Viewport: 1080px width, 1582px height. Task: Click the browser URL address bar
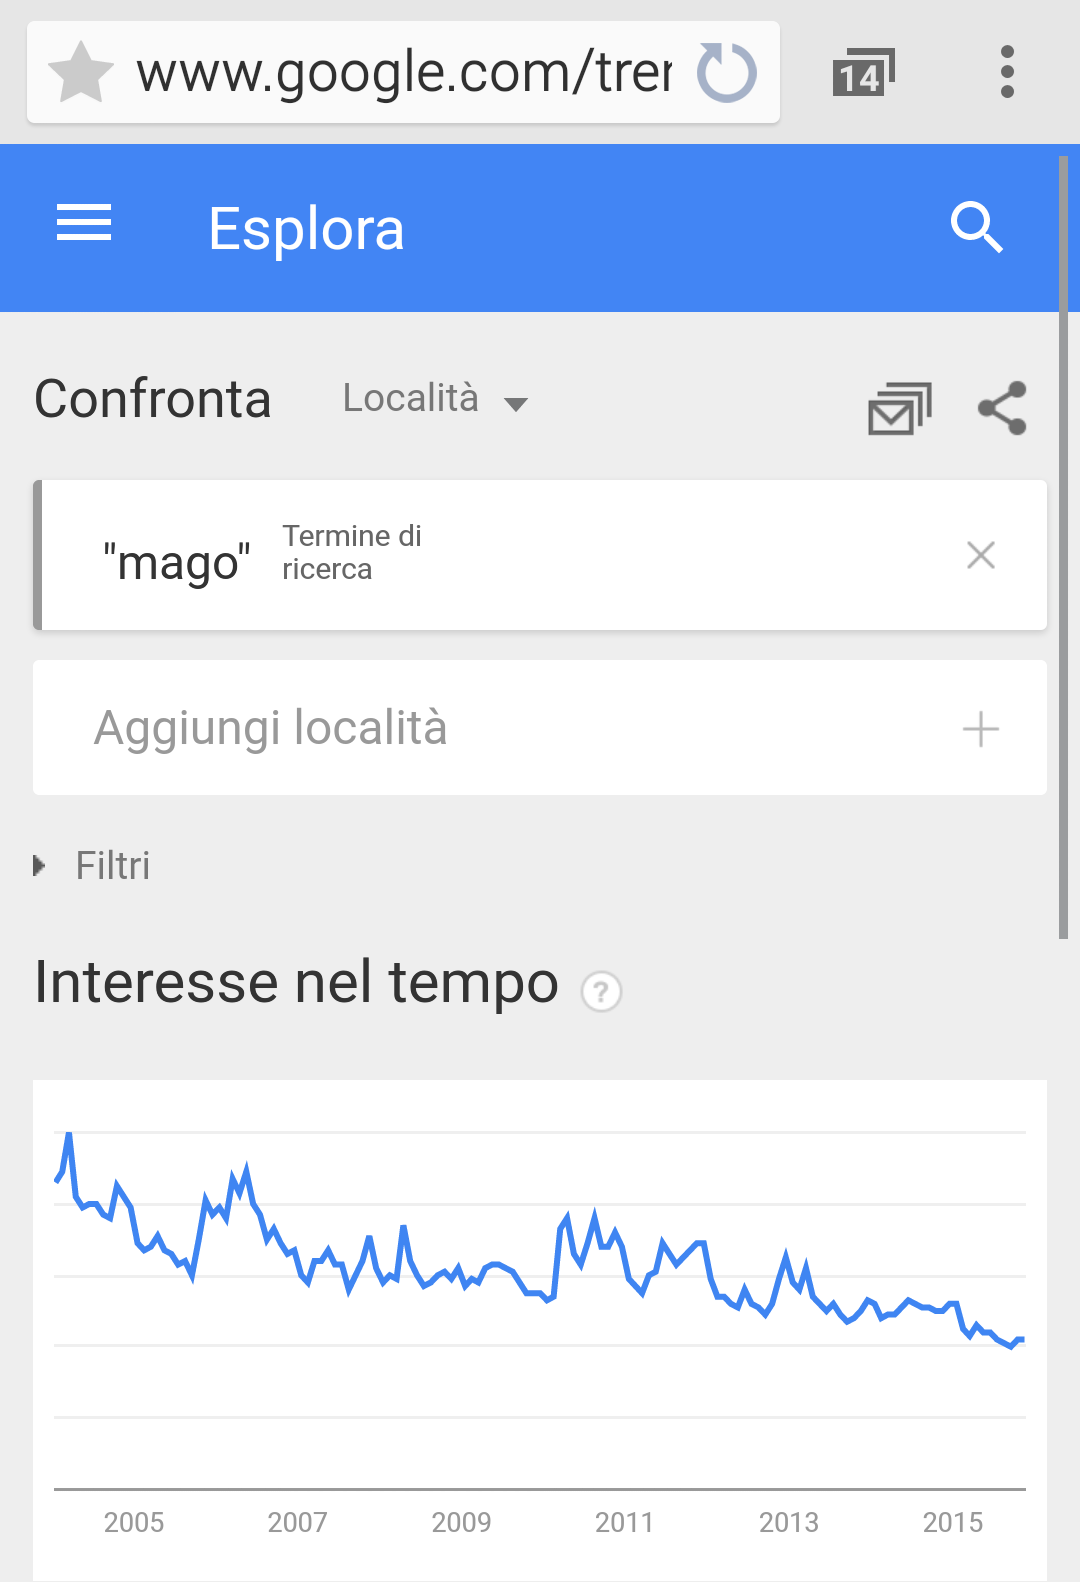404,72
